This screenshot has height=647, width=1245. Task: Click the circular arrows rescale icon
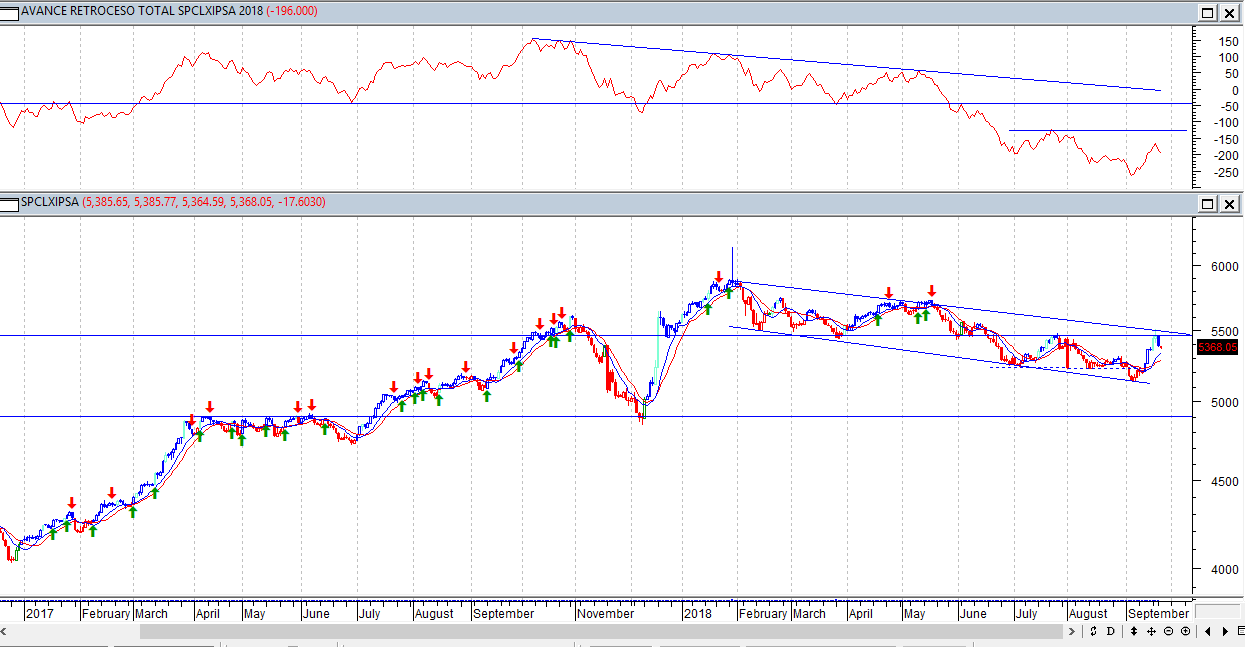click(1094, 631)
